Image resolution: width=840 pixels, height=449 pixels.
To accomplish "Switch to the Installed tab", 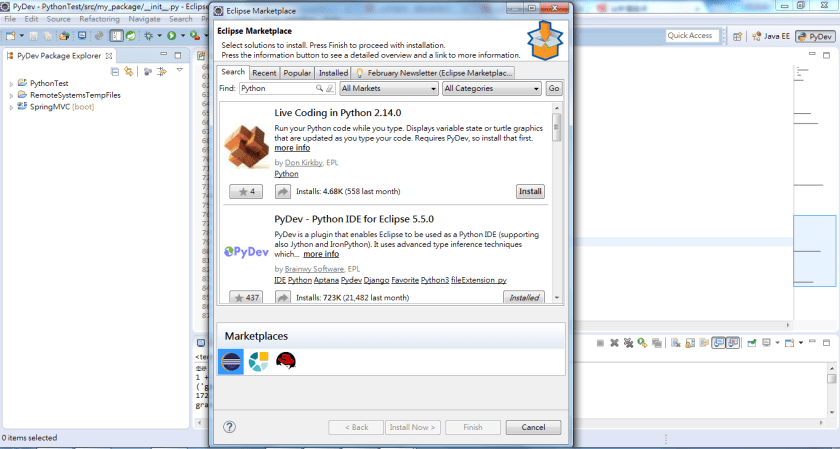I will 333,73.
